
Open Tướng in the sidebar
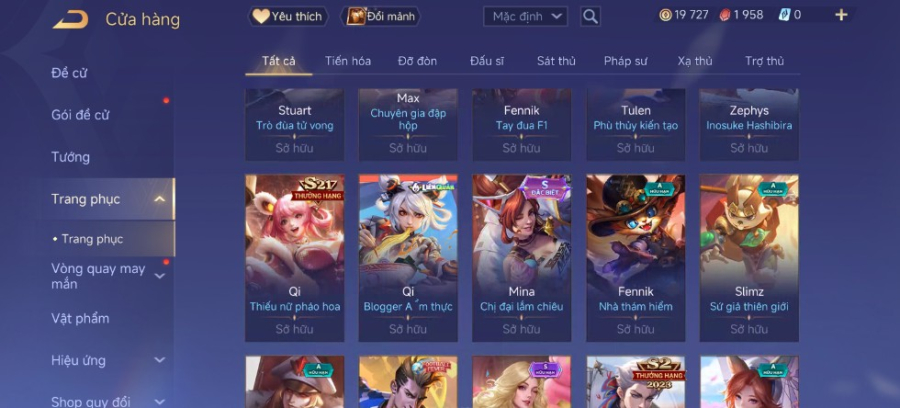pyautogui.click(x=71, y=157)
